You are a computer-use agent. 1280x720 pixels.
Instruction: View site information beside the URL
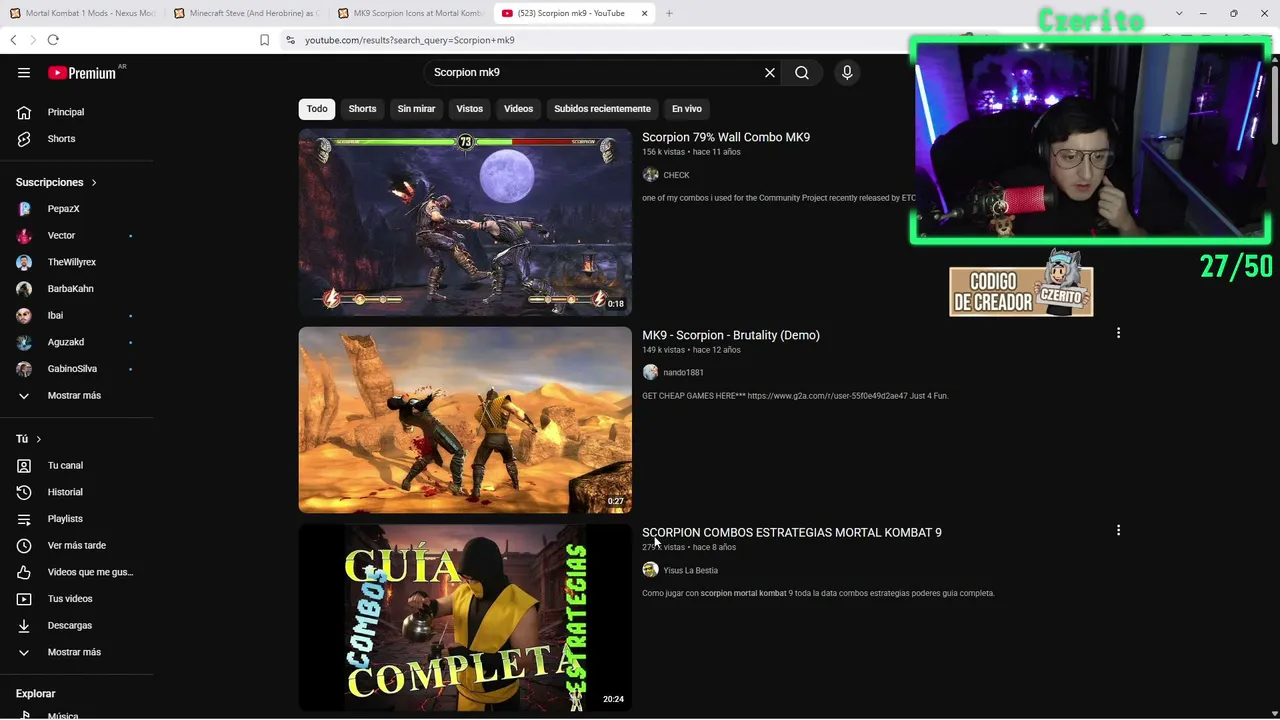point(290,40)
